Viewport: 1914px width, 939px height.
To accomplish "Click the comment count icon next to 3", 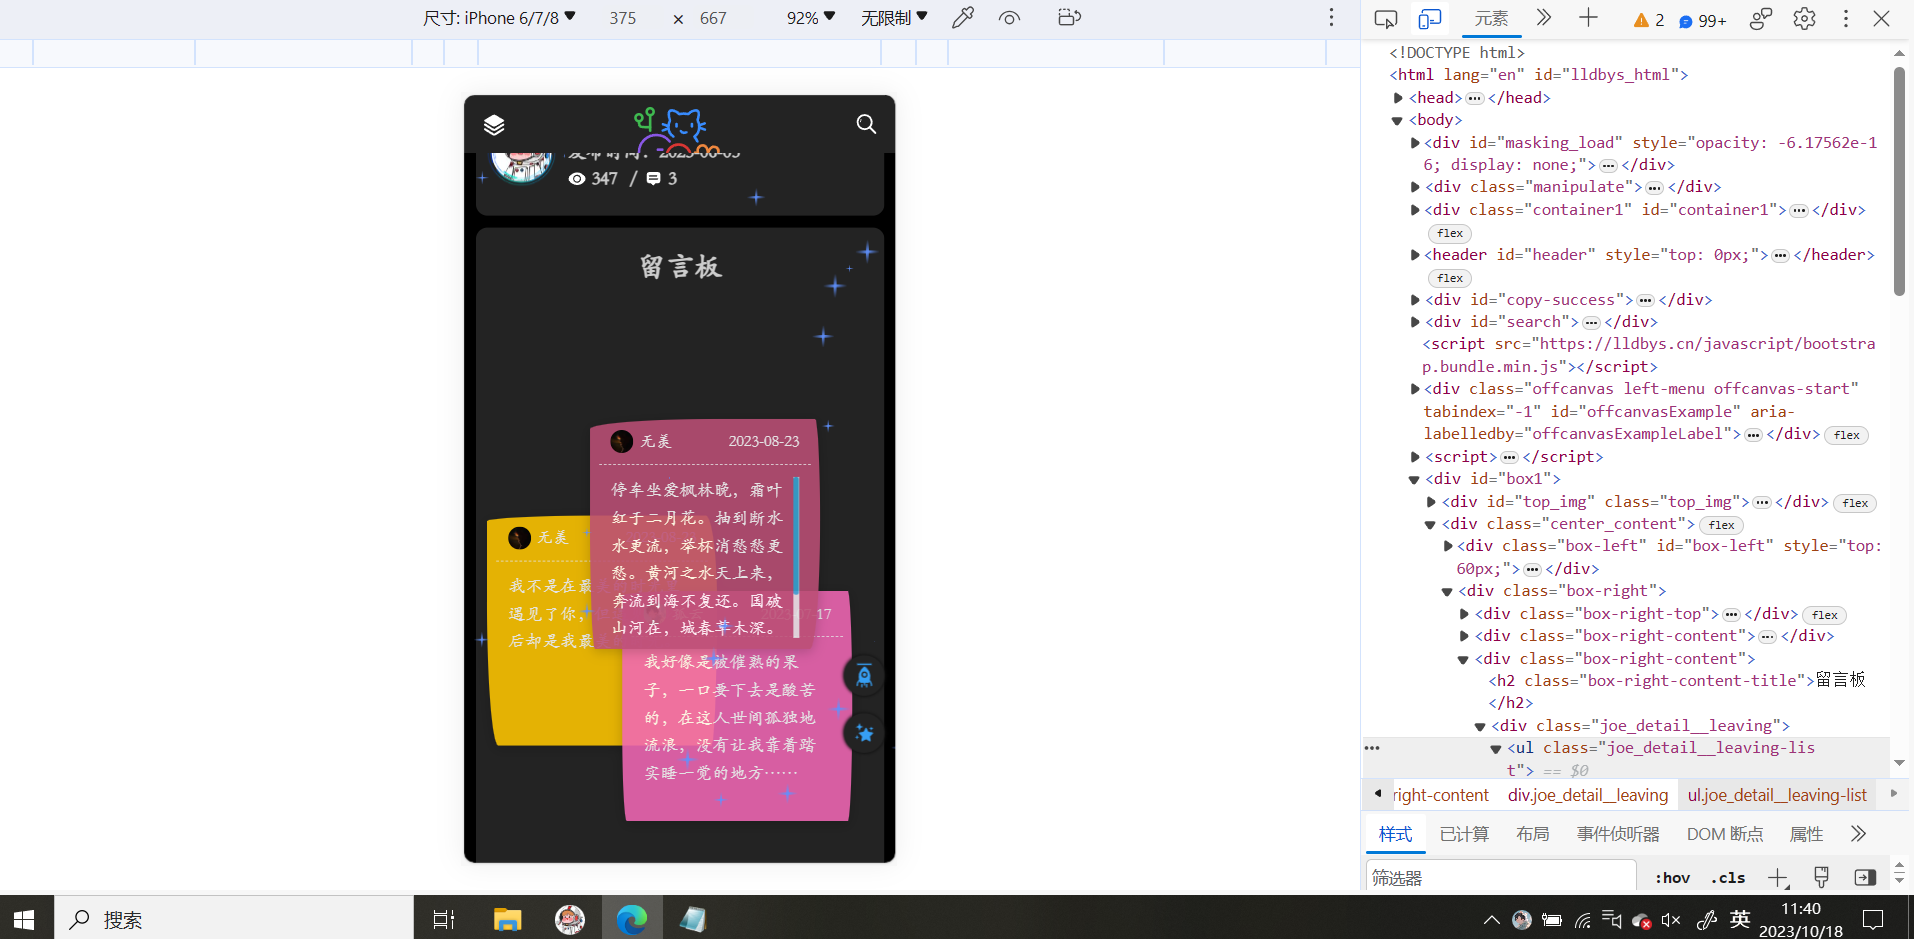I will pyautogui.click(x=653, y=178).
